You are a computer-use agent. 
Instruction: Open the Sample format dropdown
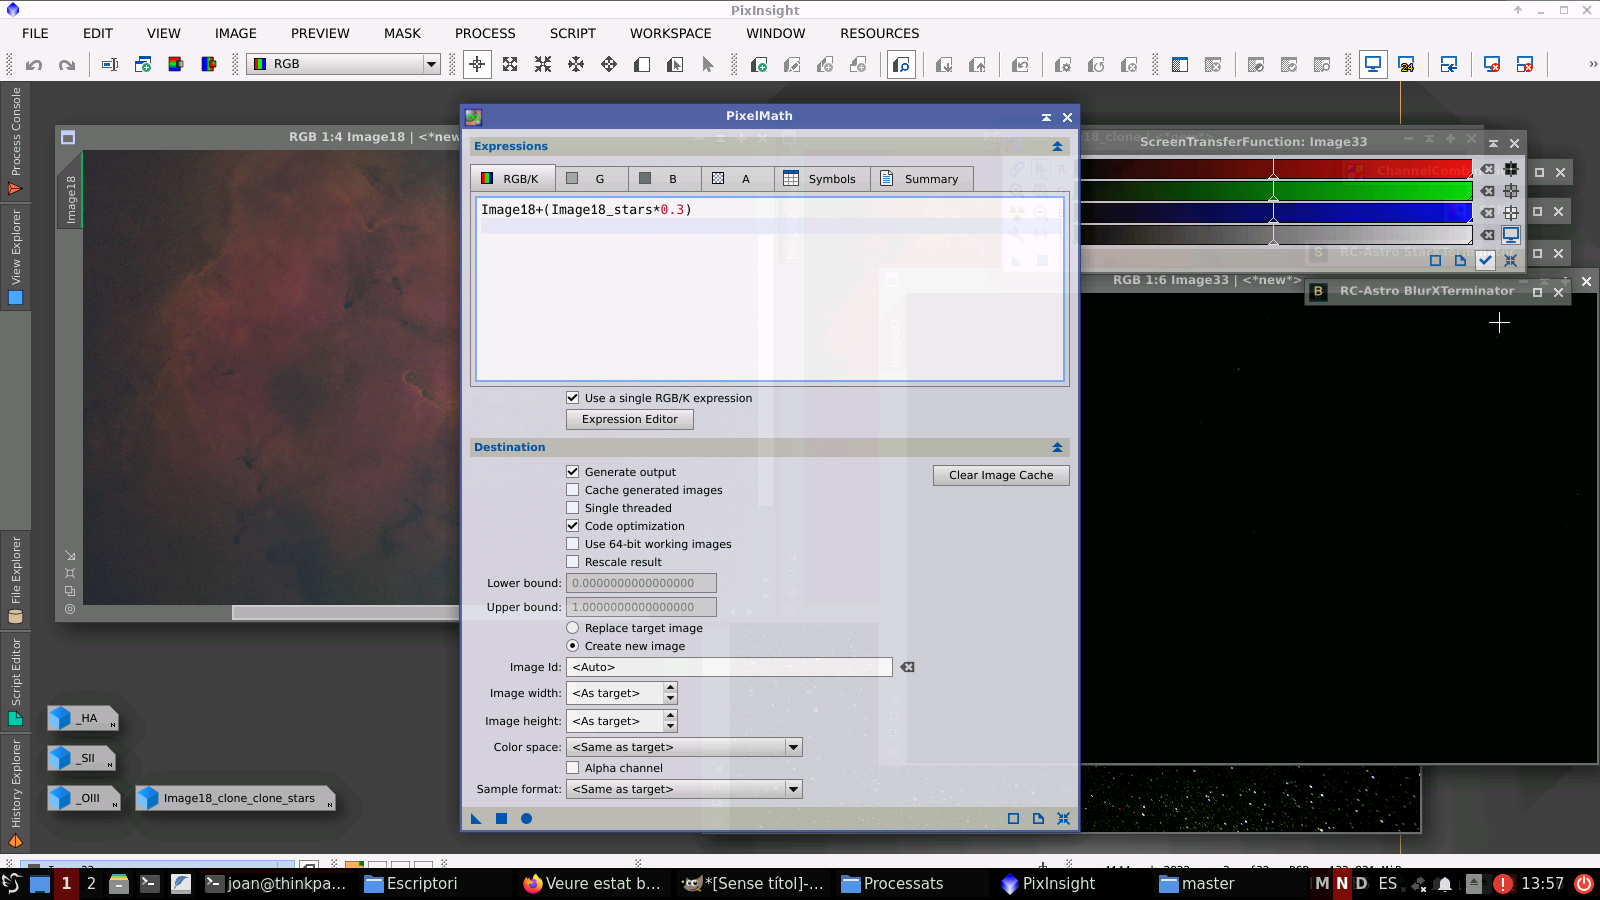coord(684,789)
